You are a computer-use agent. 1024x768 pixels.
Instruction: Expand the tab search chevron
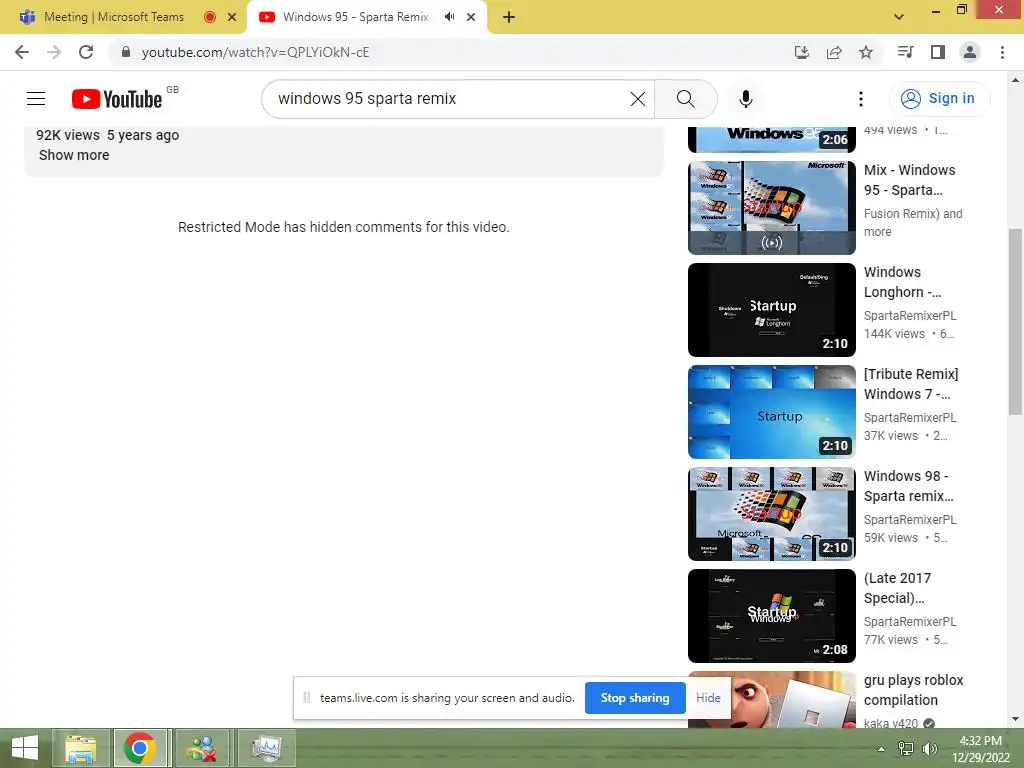[x=899, y=17]
